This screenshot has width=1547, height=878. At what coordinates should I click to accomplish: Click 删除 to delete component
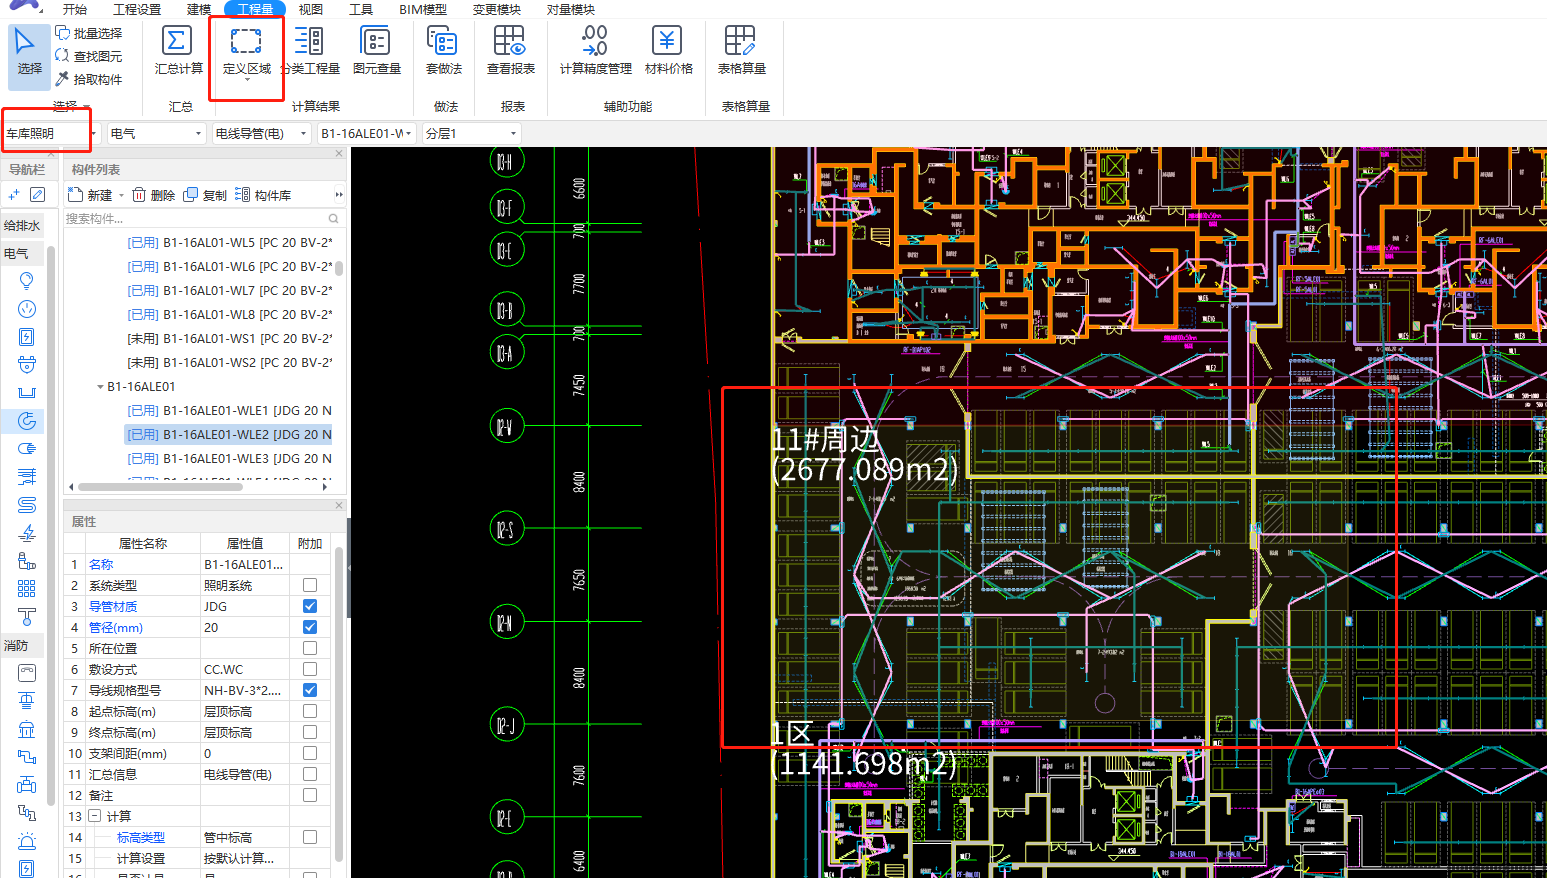click(x=153, y=195)
